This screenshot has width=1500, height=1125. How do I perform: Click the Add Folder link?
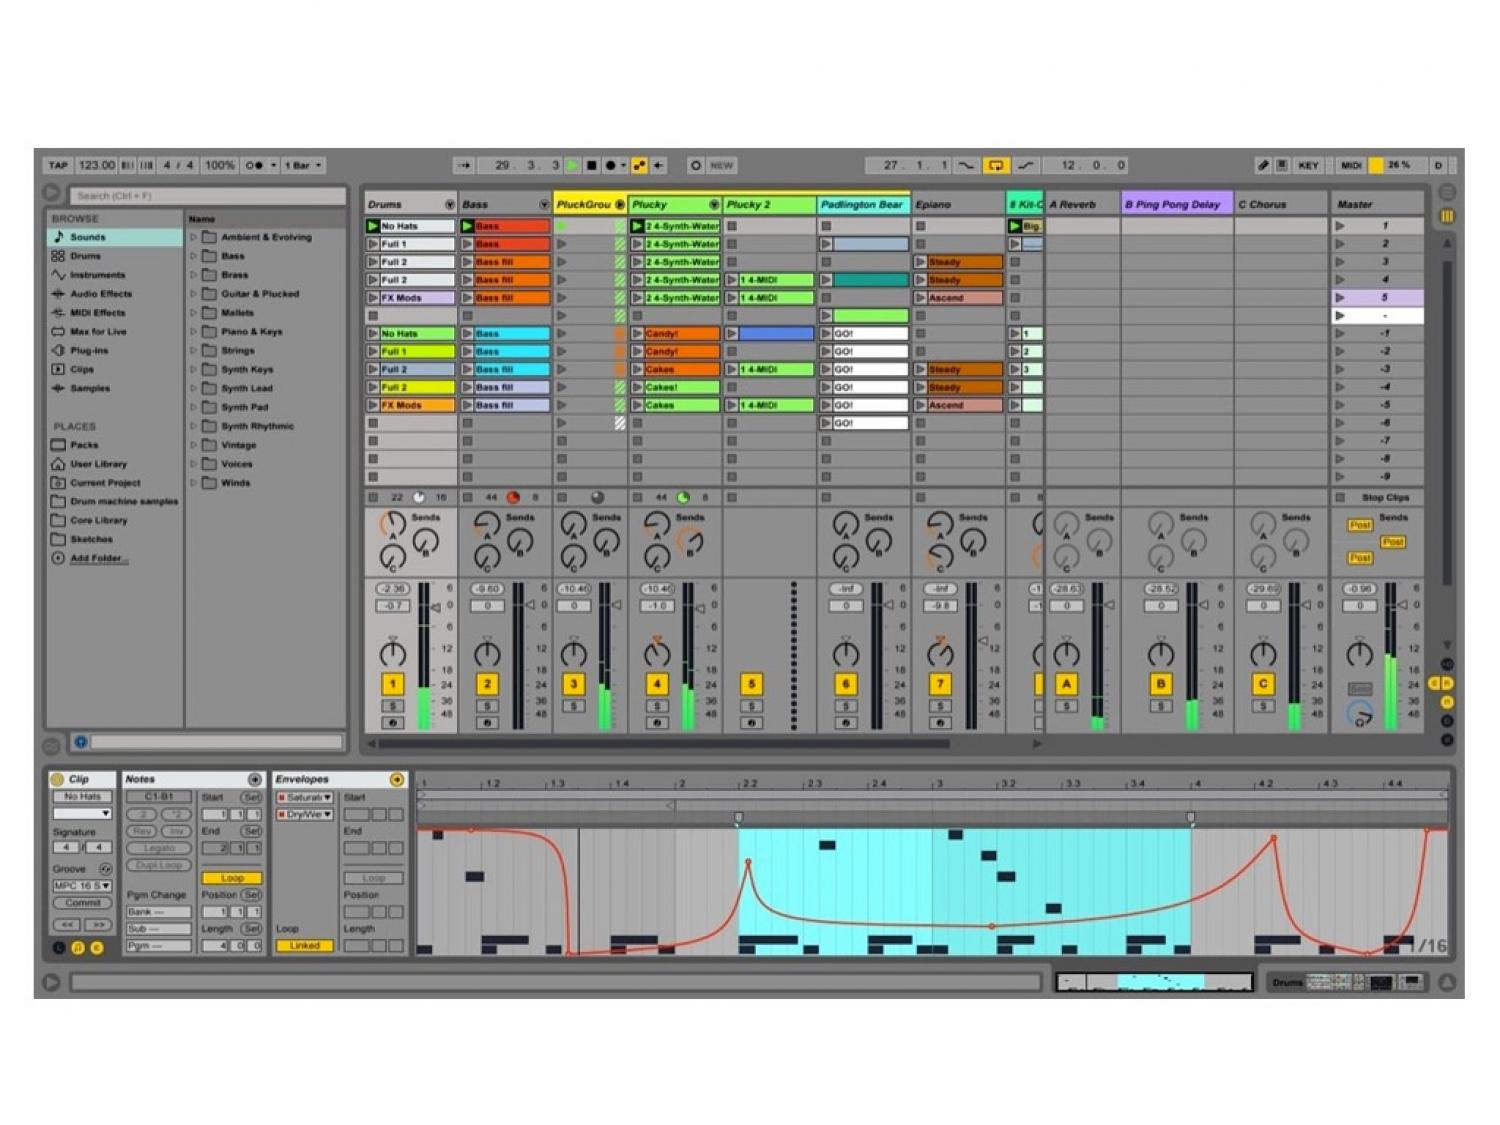coord(98,558)
